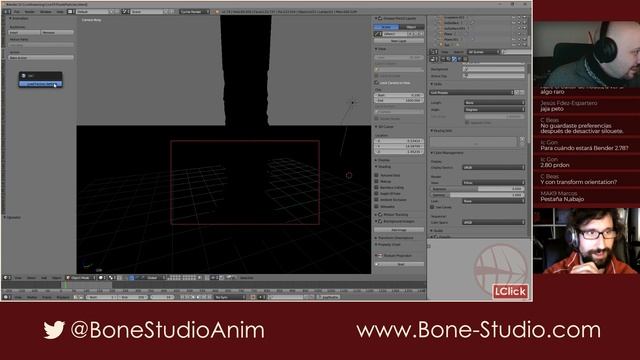This screenshot has height=360, width=640.
Task: Select the Scene grease pencil source button
Action: point(386,27)
